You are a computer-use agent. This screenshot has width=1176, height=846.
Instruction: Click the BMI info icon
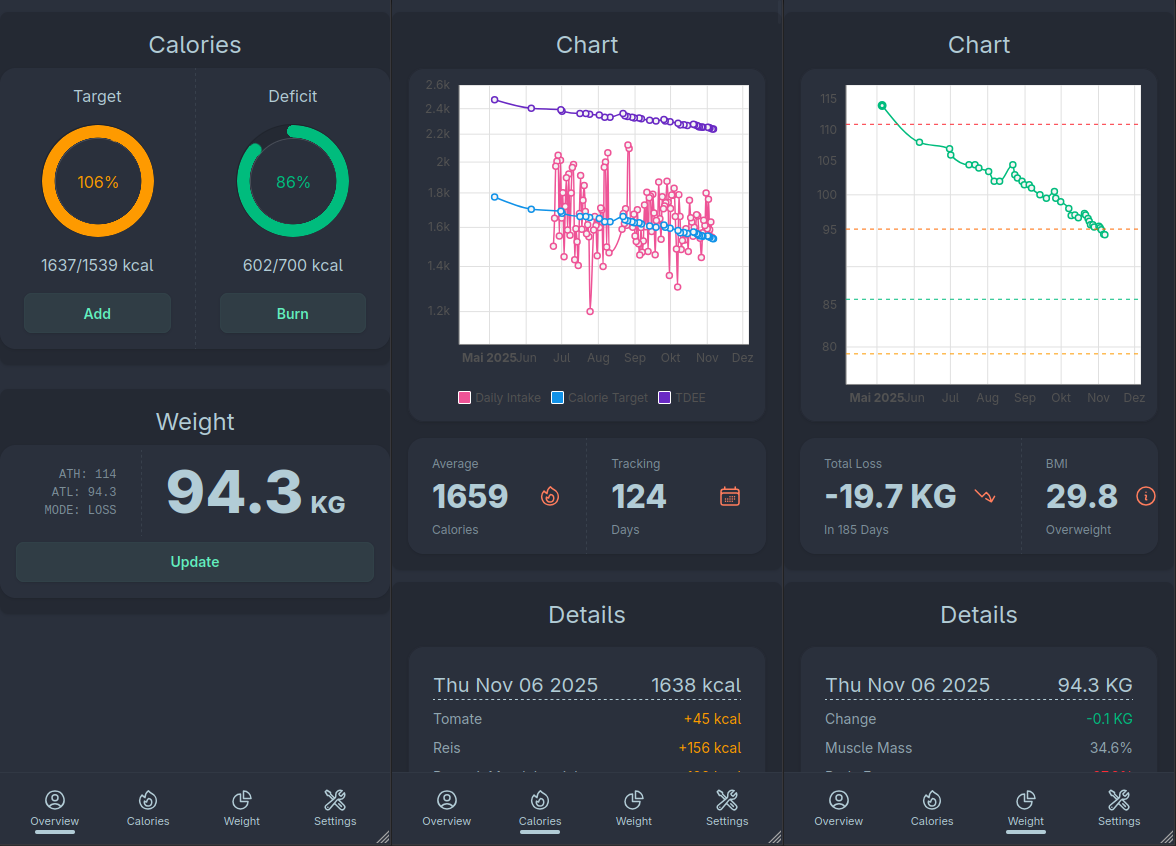tap(1145, 496)
